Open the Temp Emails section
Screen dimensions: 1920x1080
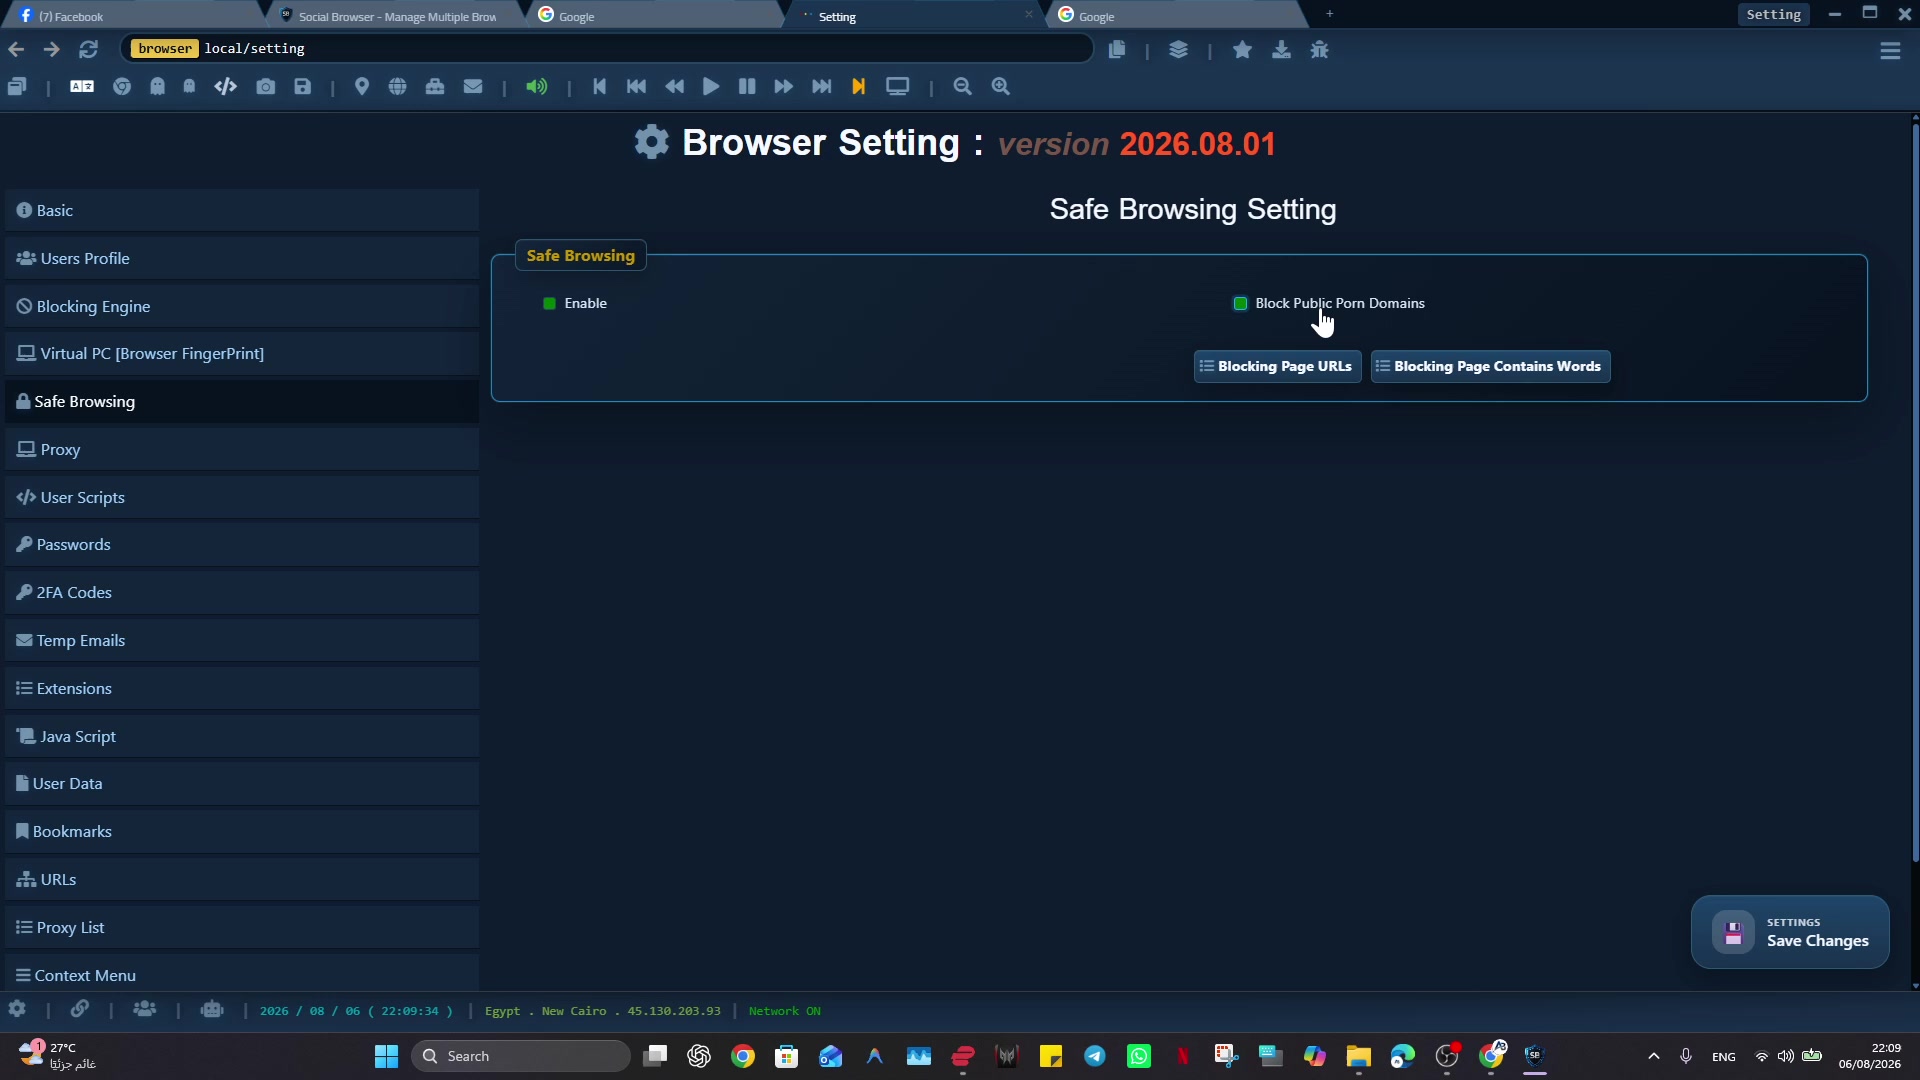pos(242,641)
